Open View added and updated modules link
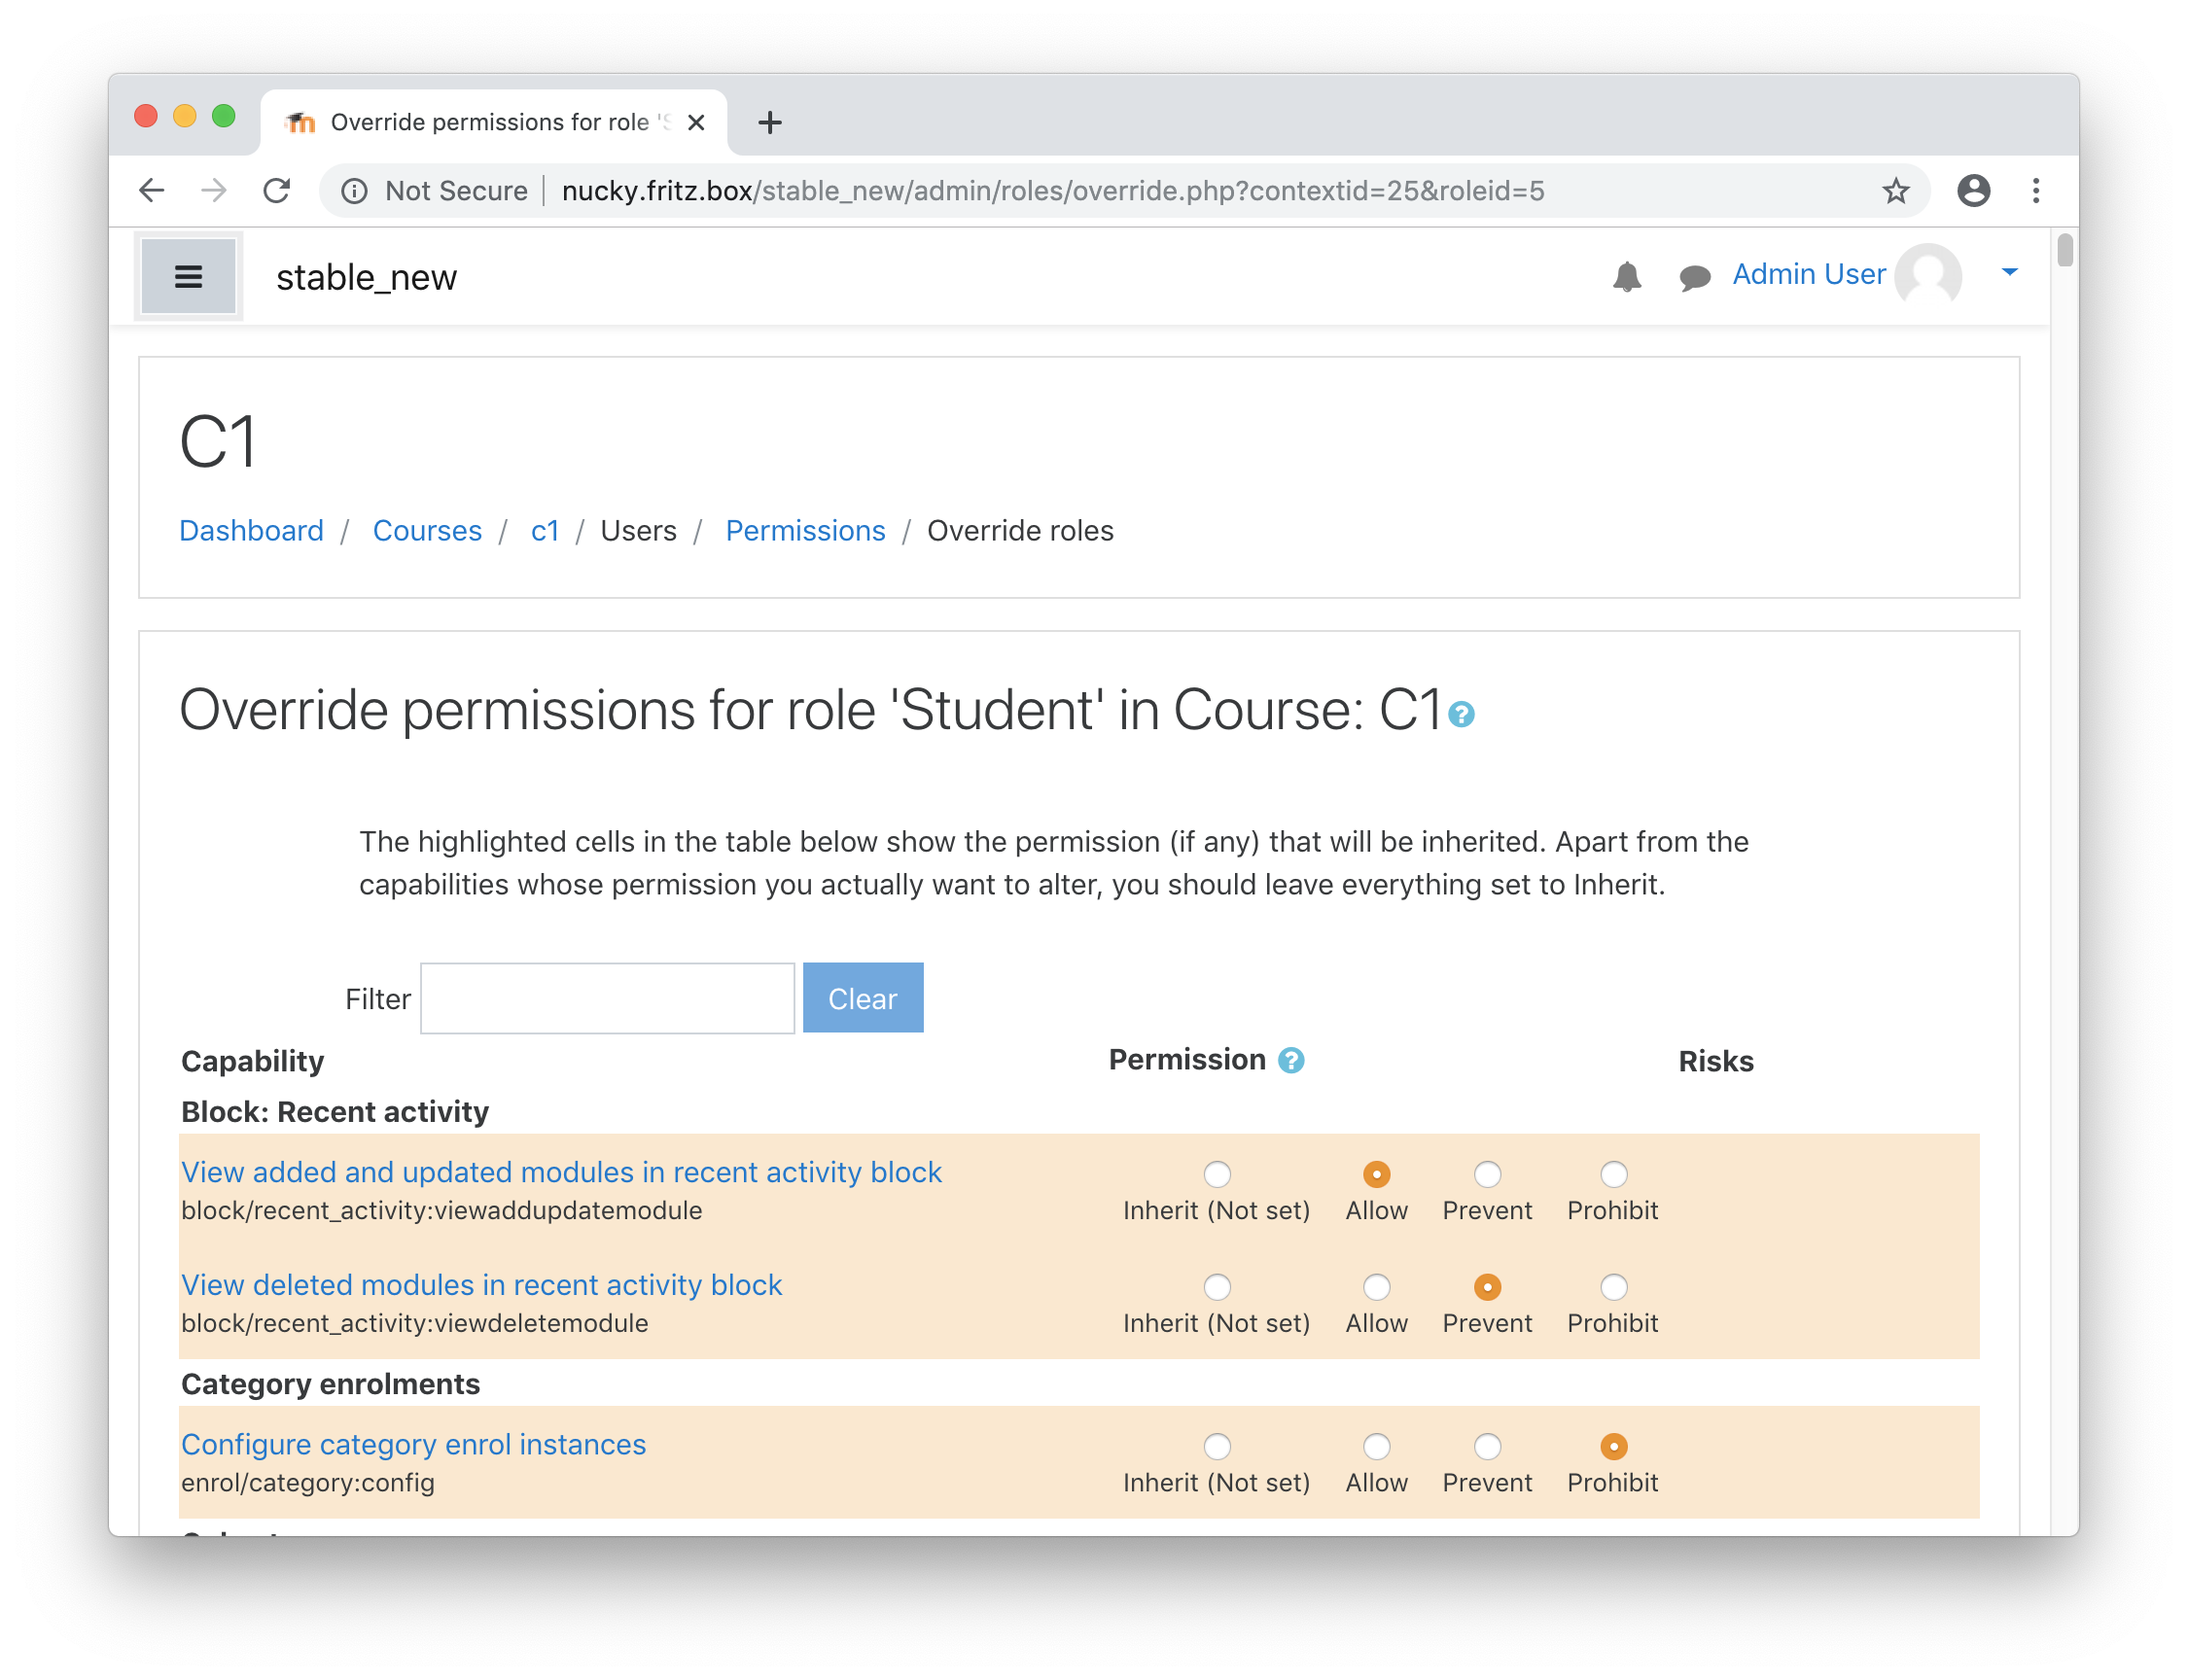This screenshot has width=2188, height=1680. pos(561,1172)
